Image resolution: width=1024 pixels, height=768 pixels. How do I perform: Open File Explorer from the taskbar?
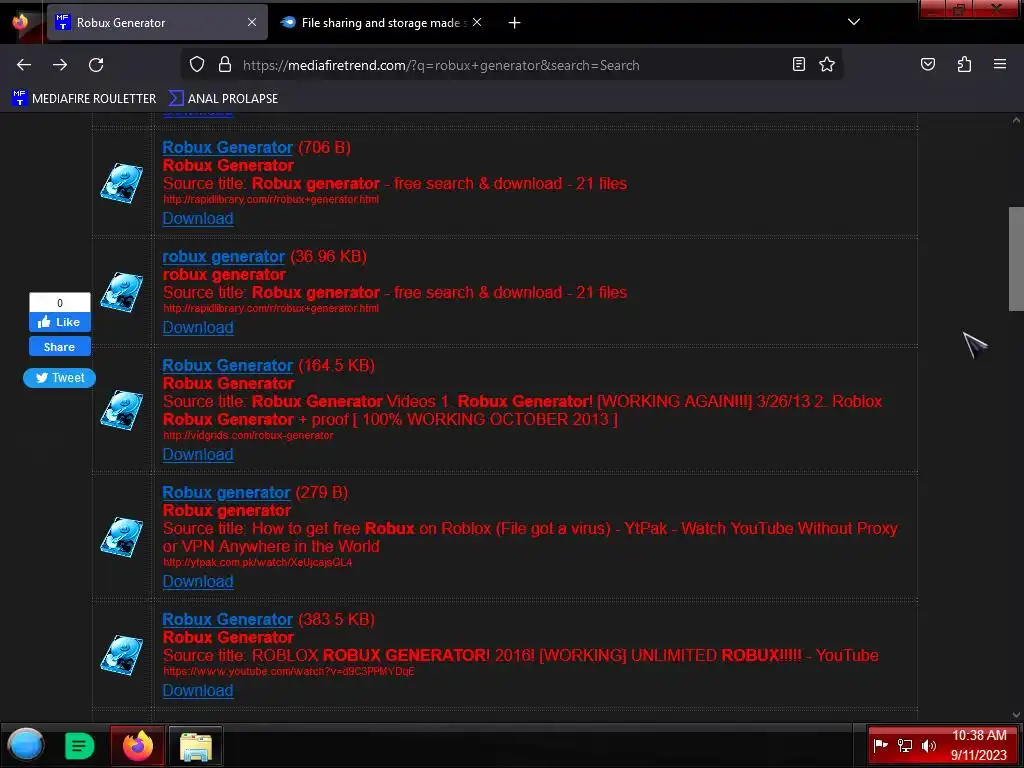click(195, 746)
